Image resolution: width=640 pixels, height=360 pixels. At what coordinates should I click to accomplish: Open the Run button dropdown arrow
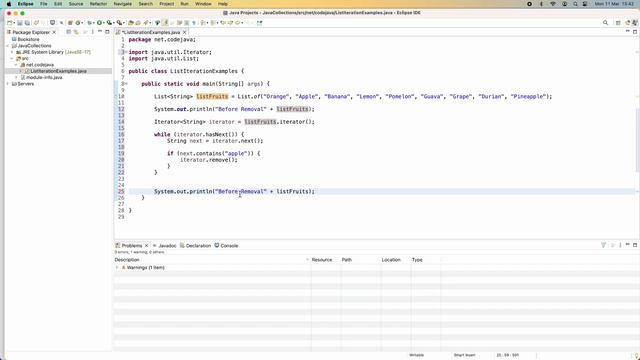tap(104, 23)
